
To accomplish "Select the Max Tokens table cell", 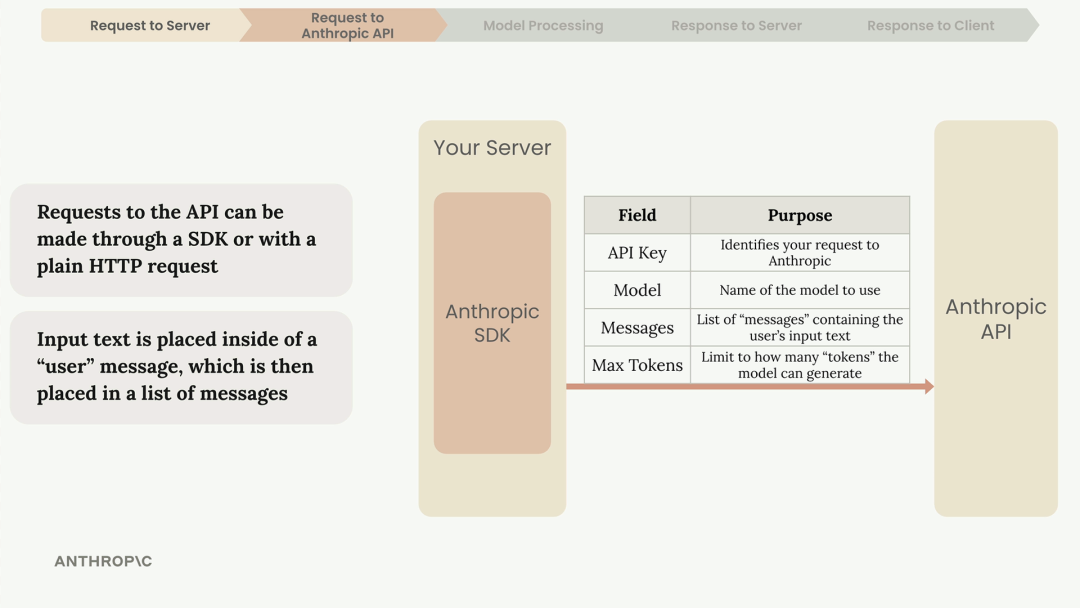I will [x=637, y=365].
